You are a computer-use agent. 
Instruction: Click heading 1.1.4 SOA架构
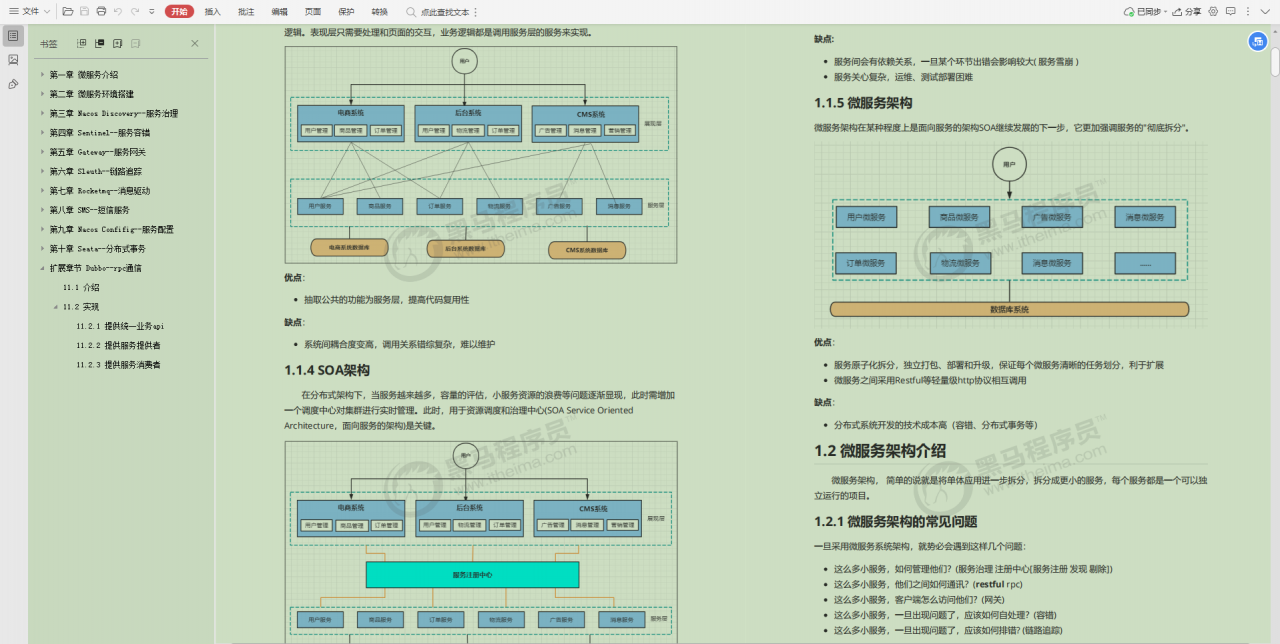click(x=327, y=370)
